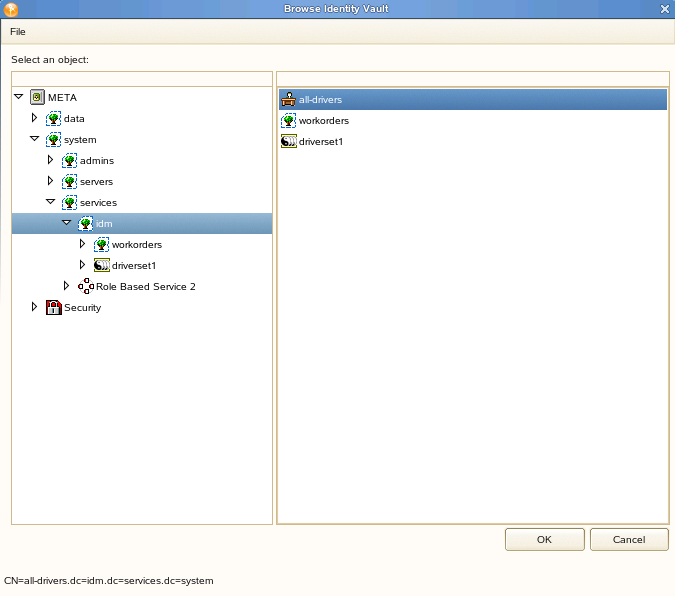Expand the workorders tree node
675x596 pixels.
82,244
